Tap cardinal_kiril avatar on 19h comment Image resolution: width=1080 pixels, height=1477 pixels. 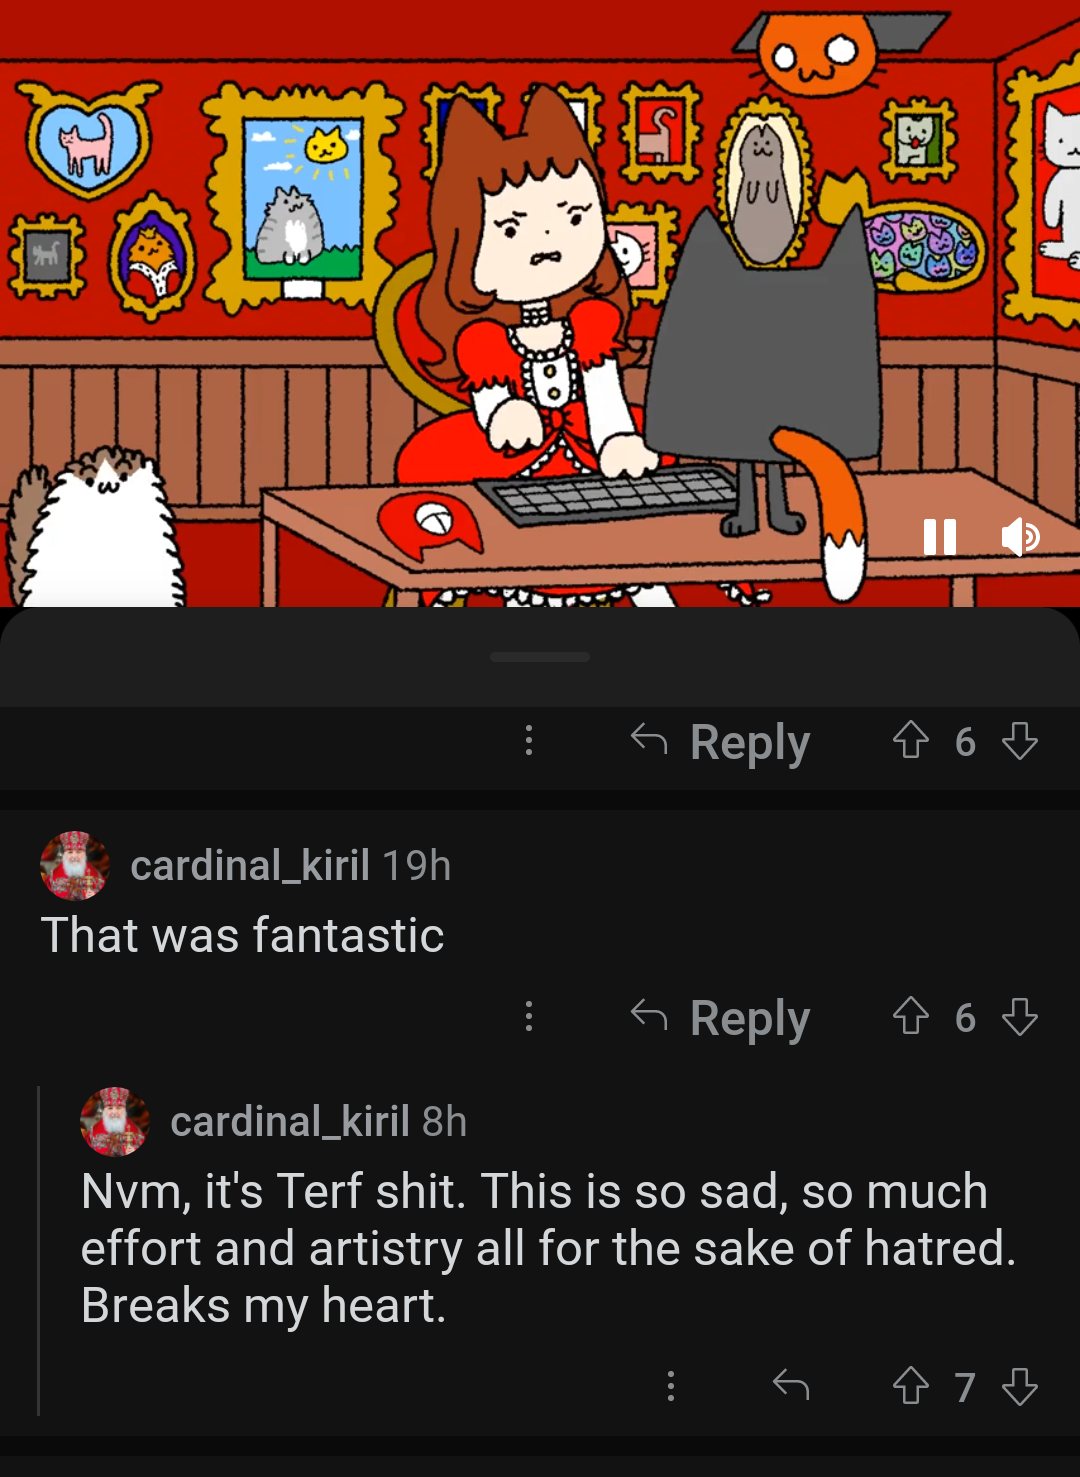(x=75, y=865)
